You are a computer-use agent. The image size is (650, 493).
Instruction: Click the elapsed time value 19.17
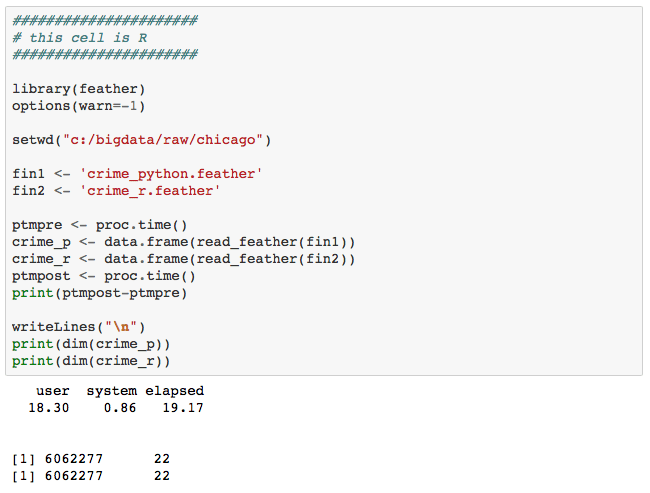pos(183,408)
